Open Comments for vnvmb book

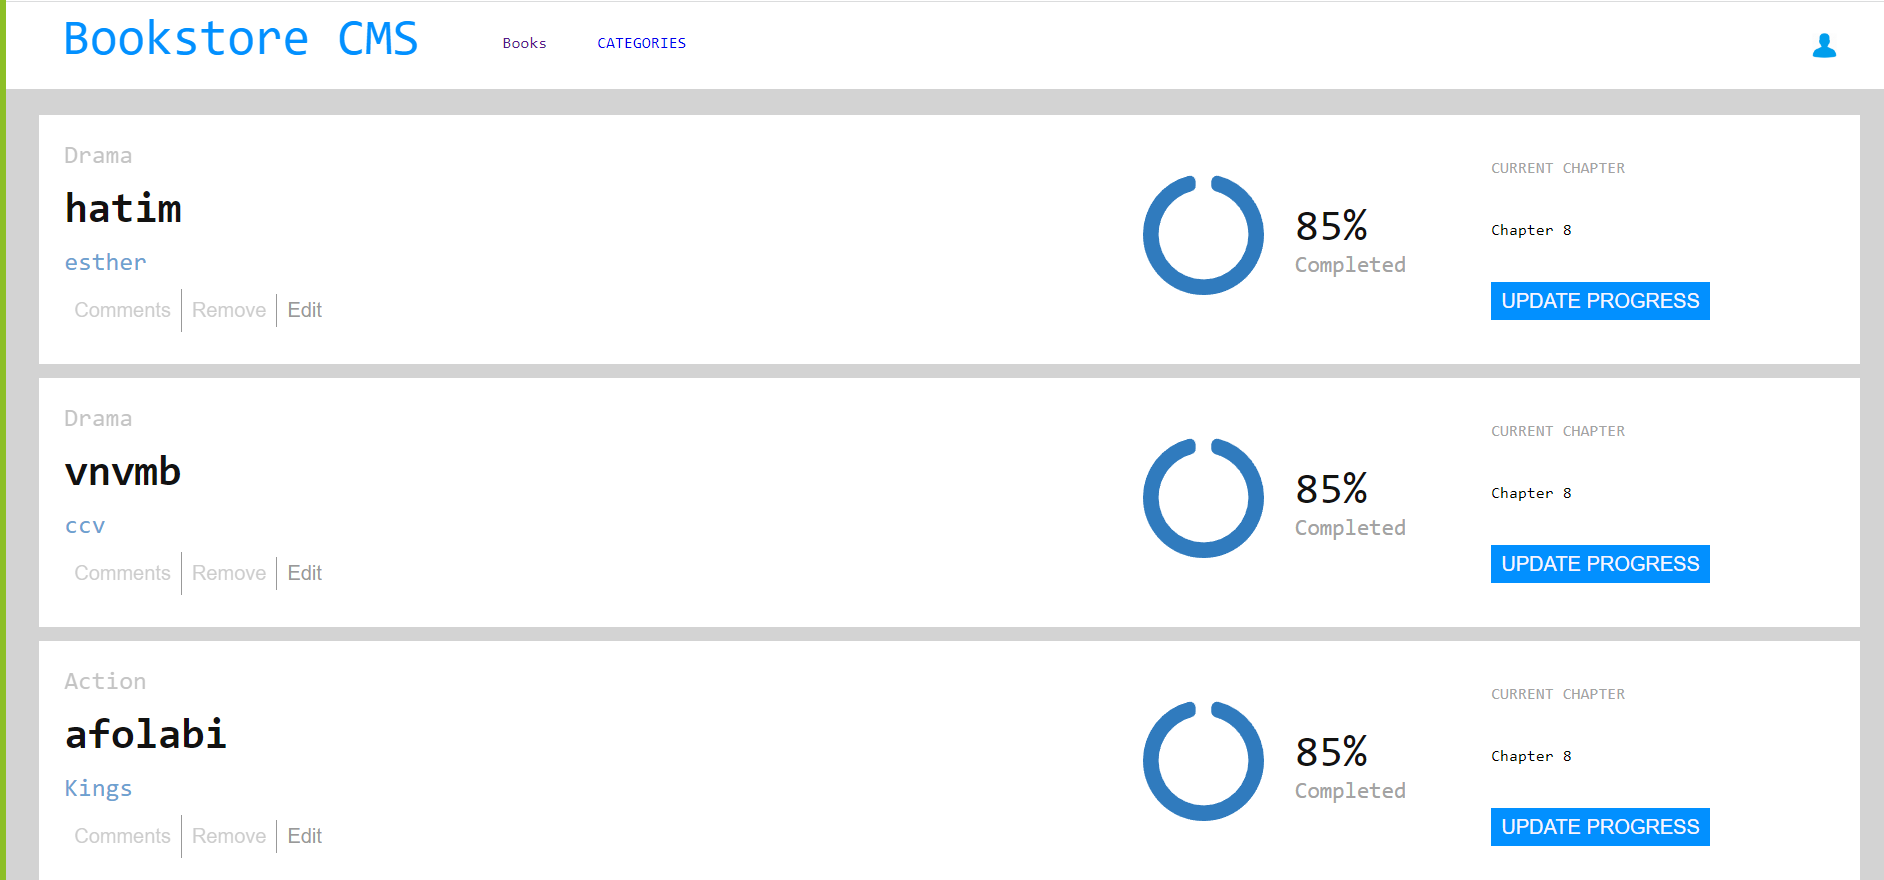(122, 573)
